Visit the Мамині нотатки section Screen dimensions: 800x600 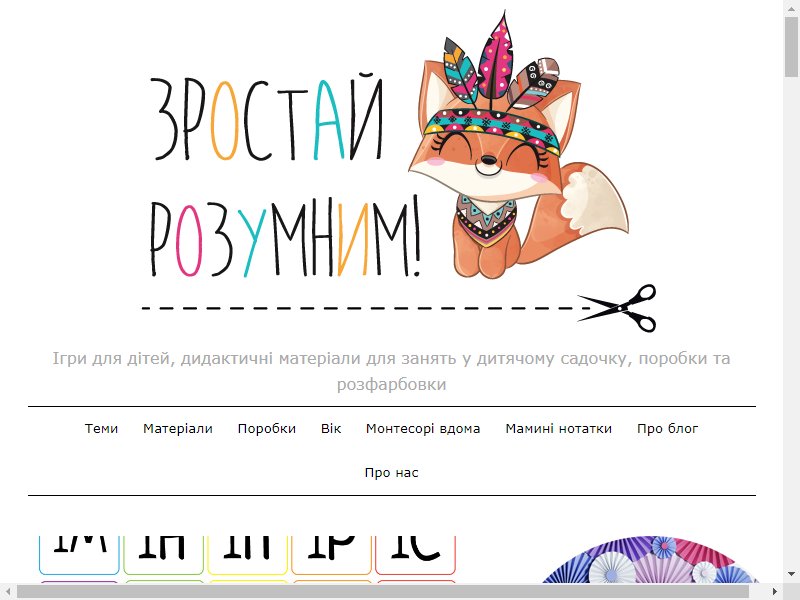coord(559,429)
